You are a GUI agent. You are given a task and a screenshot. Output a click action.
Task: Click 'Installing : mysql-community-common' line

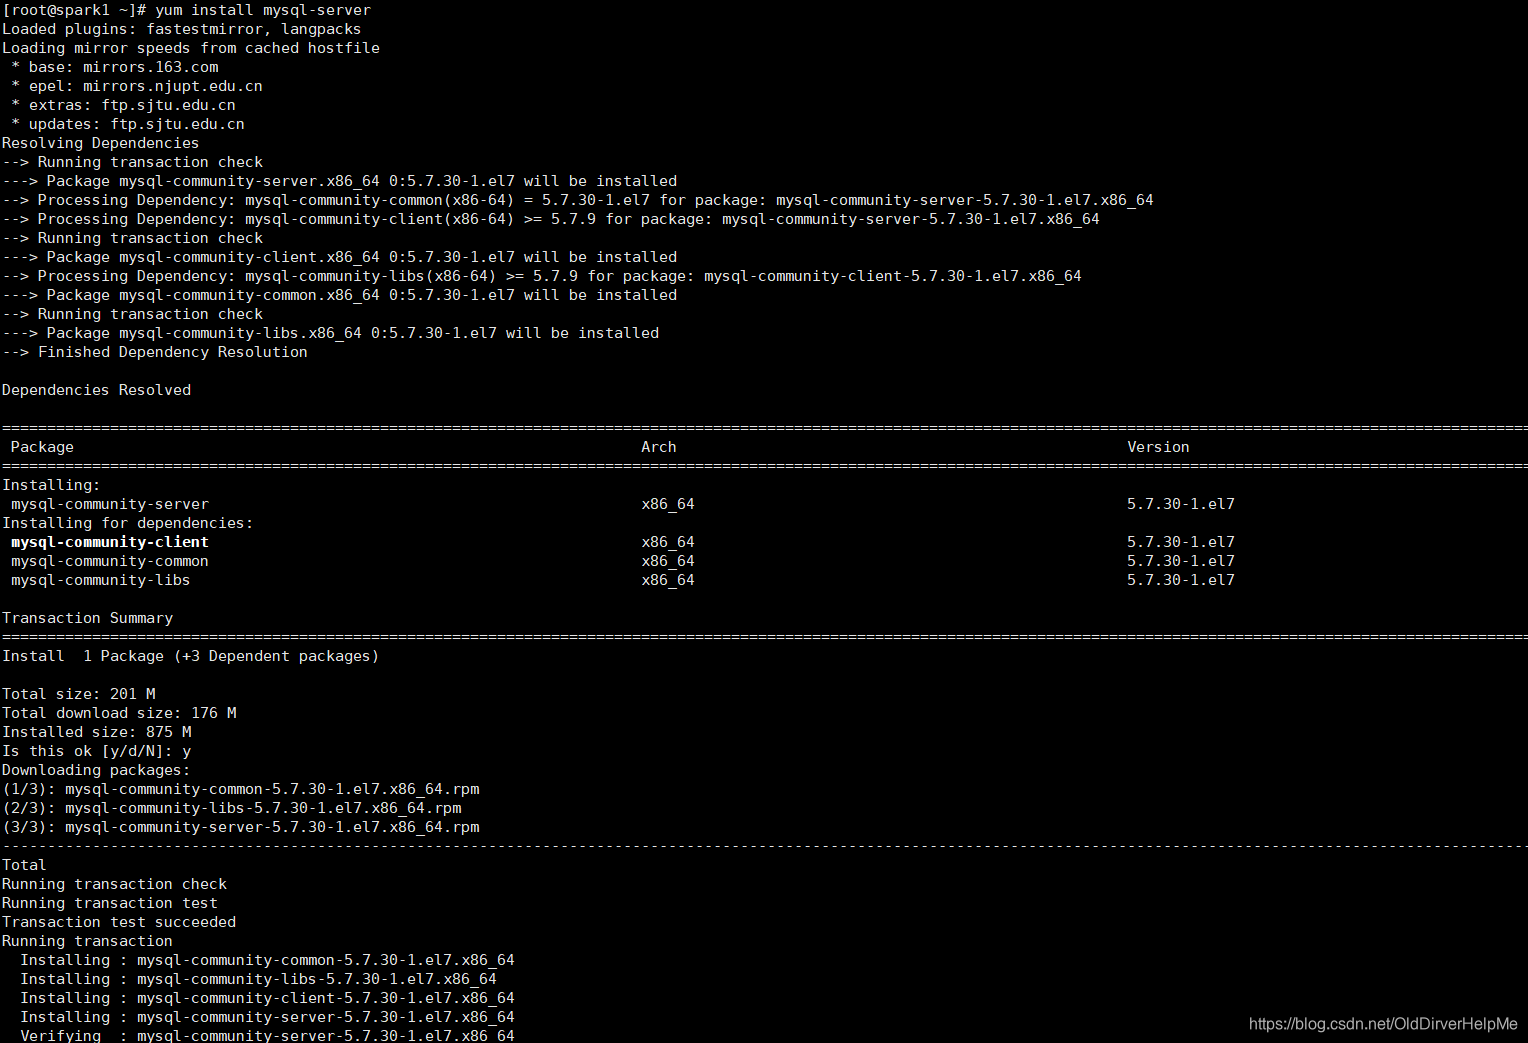[x=267, y=960]
